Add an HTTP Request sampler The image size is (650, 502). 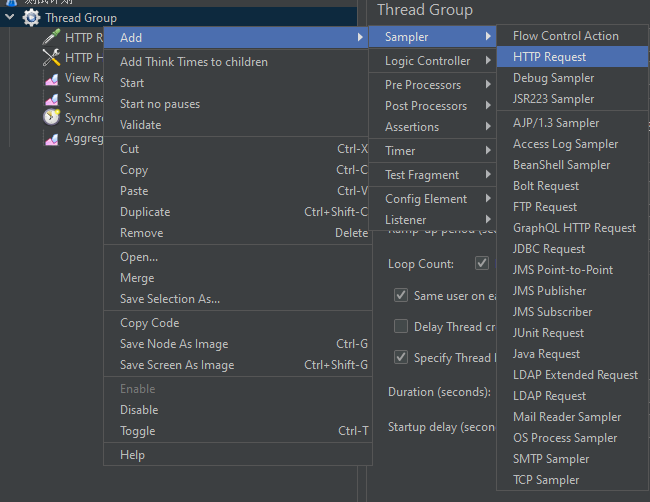[x=572, y=57]
